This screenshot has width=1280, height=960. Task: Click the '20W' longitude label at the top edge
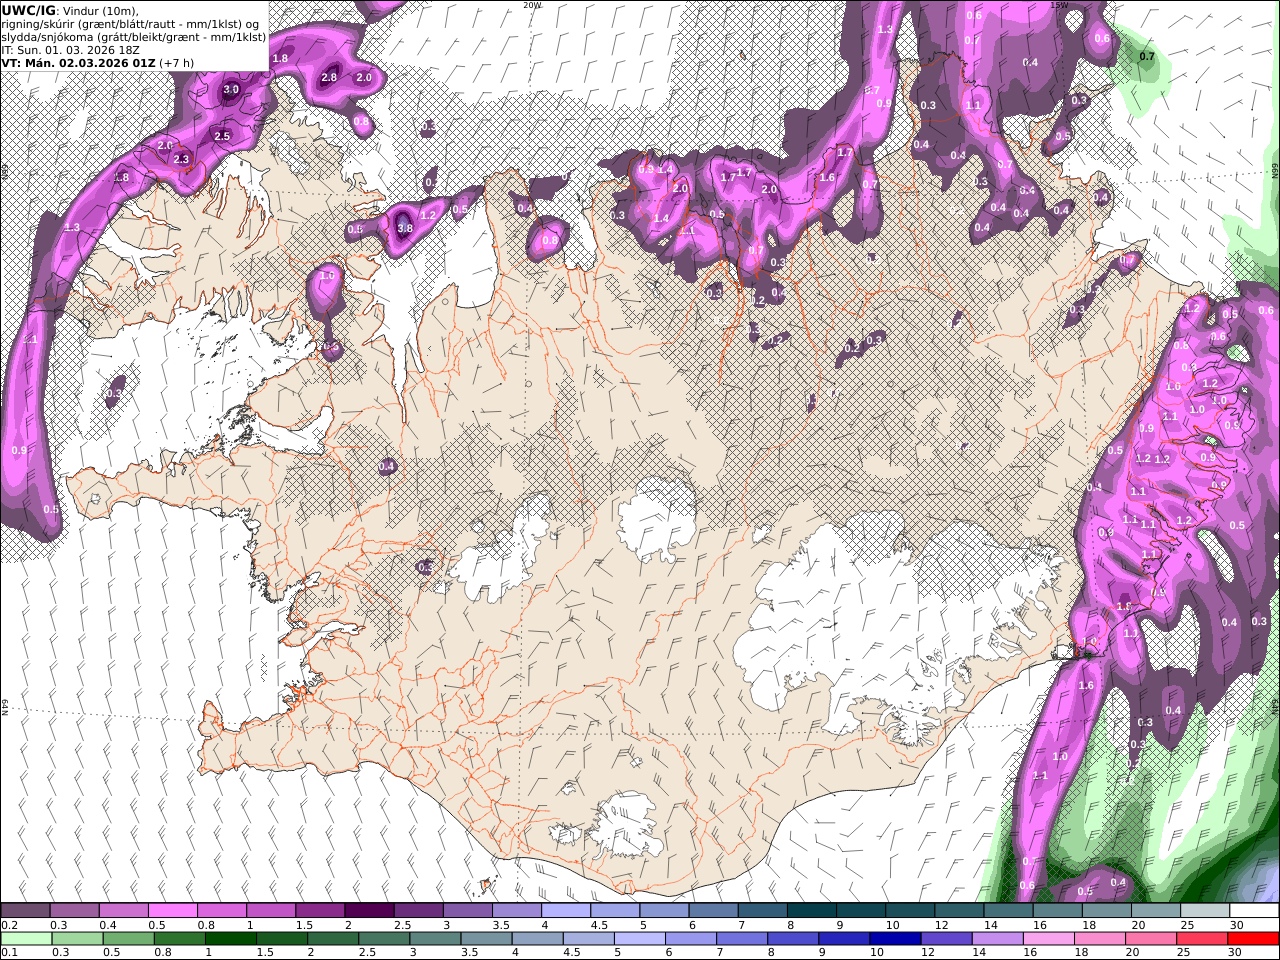pyautogui.click(x=531, y=5)
